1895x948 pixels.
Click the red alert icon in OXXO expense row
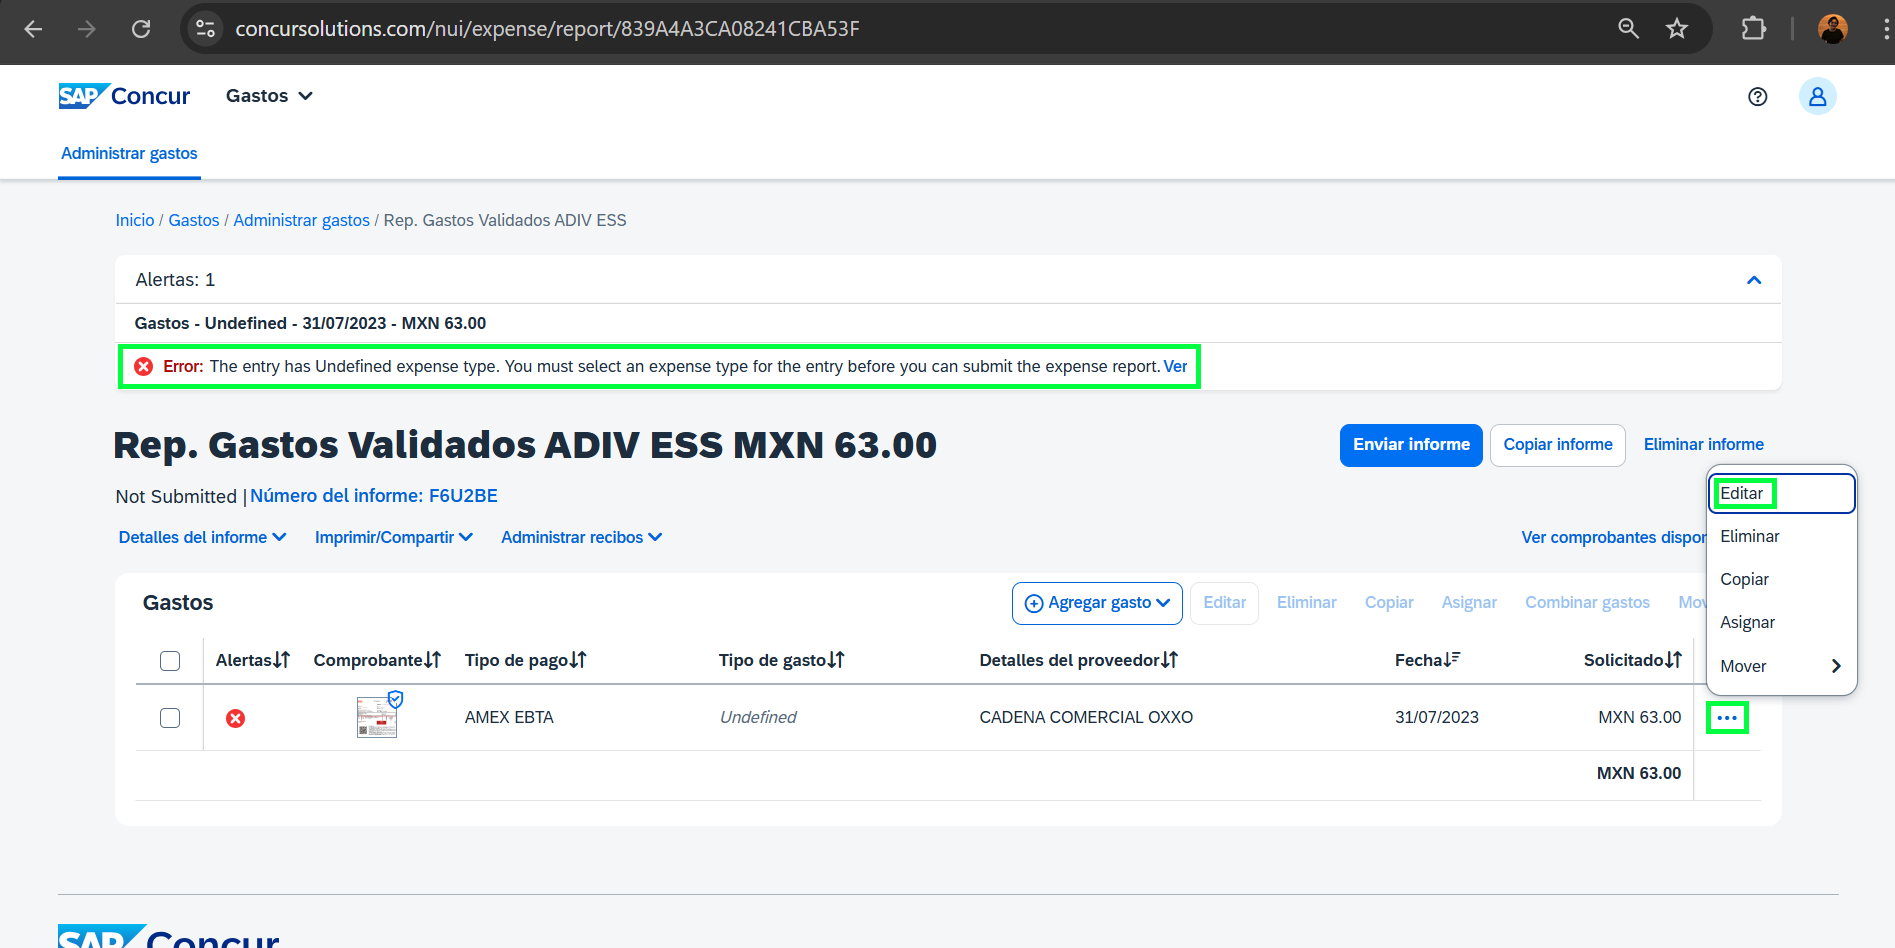pos(236,718)
